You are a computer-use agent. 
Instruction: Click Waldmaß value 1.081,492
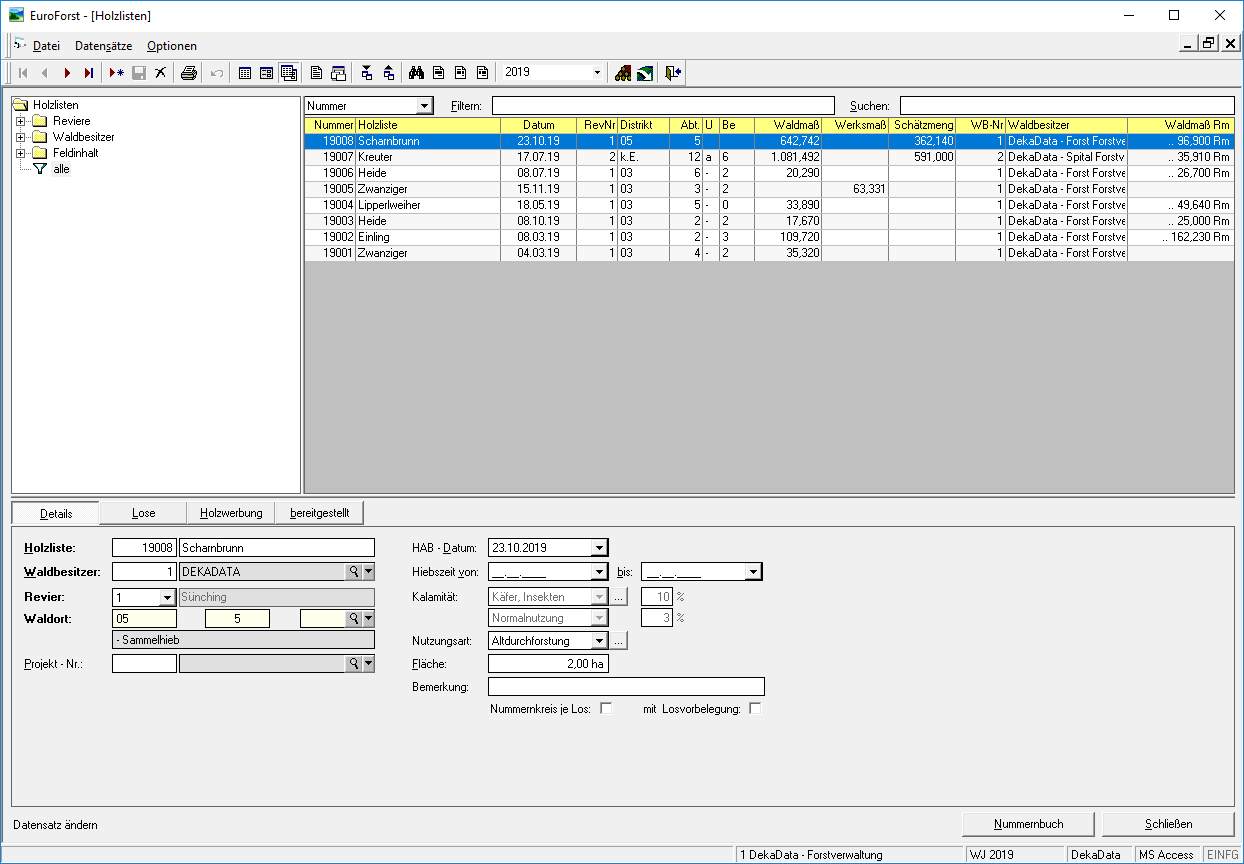[x=795, y=157]
